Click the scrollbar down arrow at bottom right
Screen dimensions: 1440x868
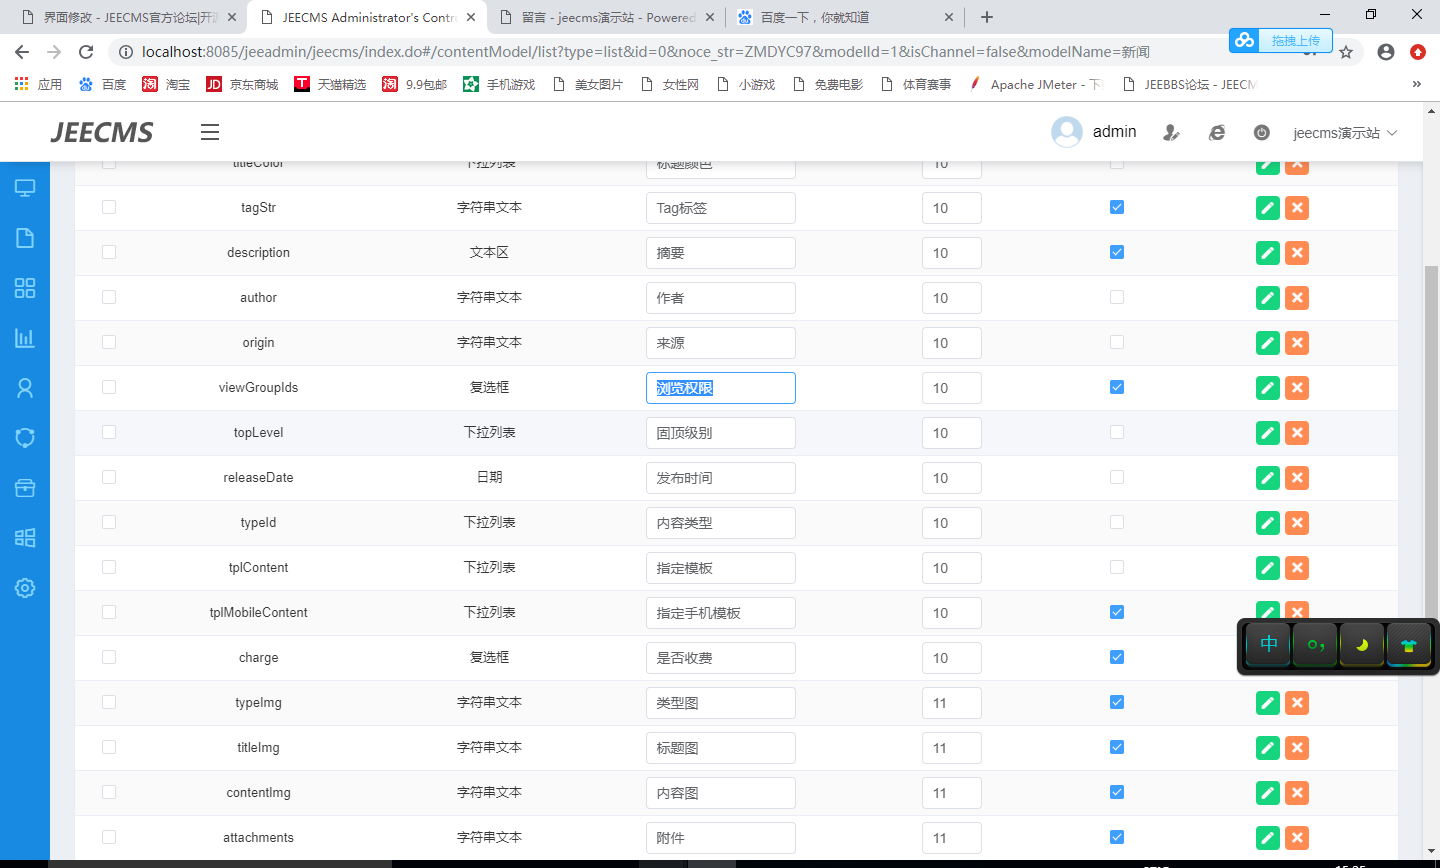pyautogui.click(x=1431, y=851)
